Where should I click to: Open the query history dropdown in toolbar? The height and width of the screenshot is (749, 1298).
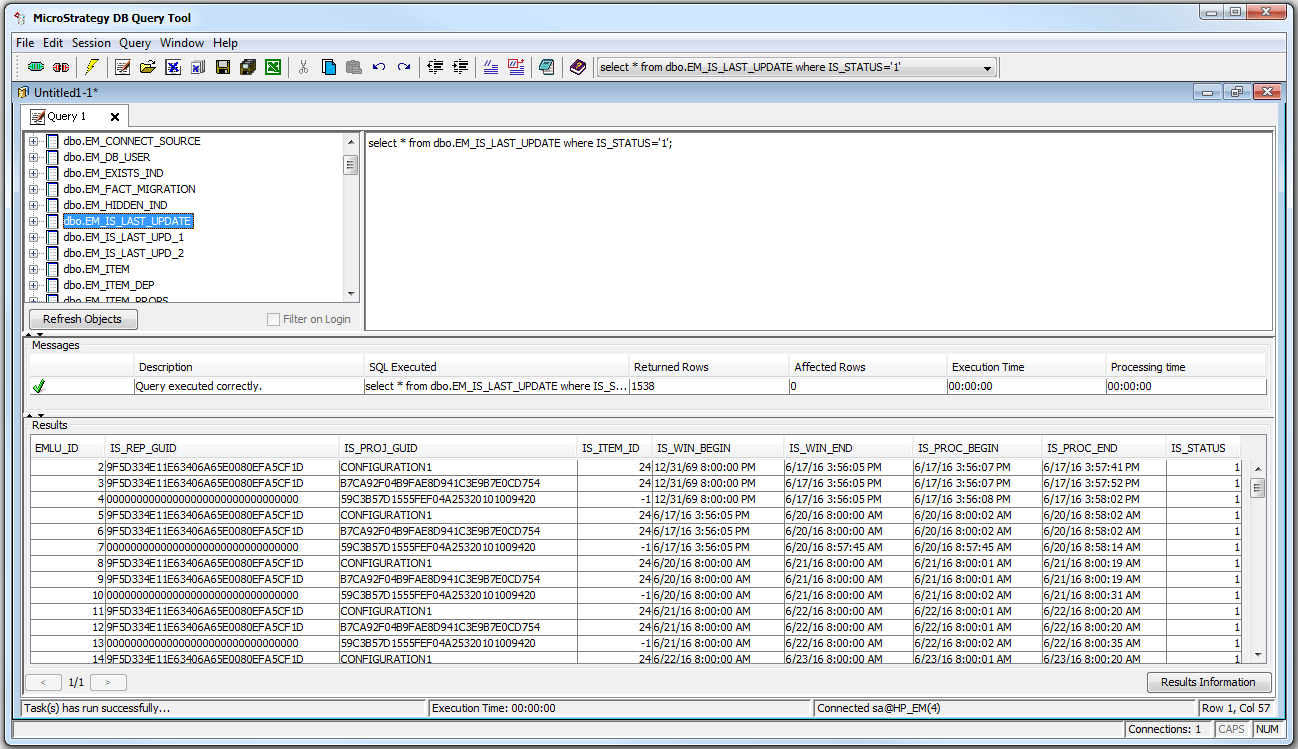988,68
